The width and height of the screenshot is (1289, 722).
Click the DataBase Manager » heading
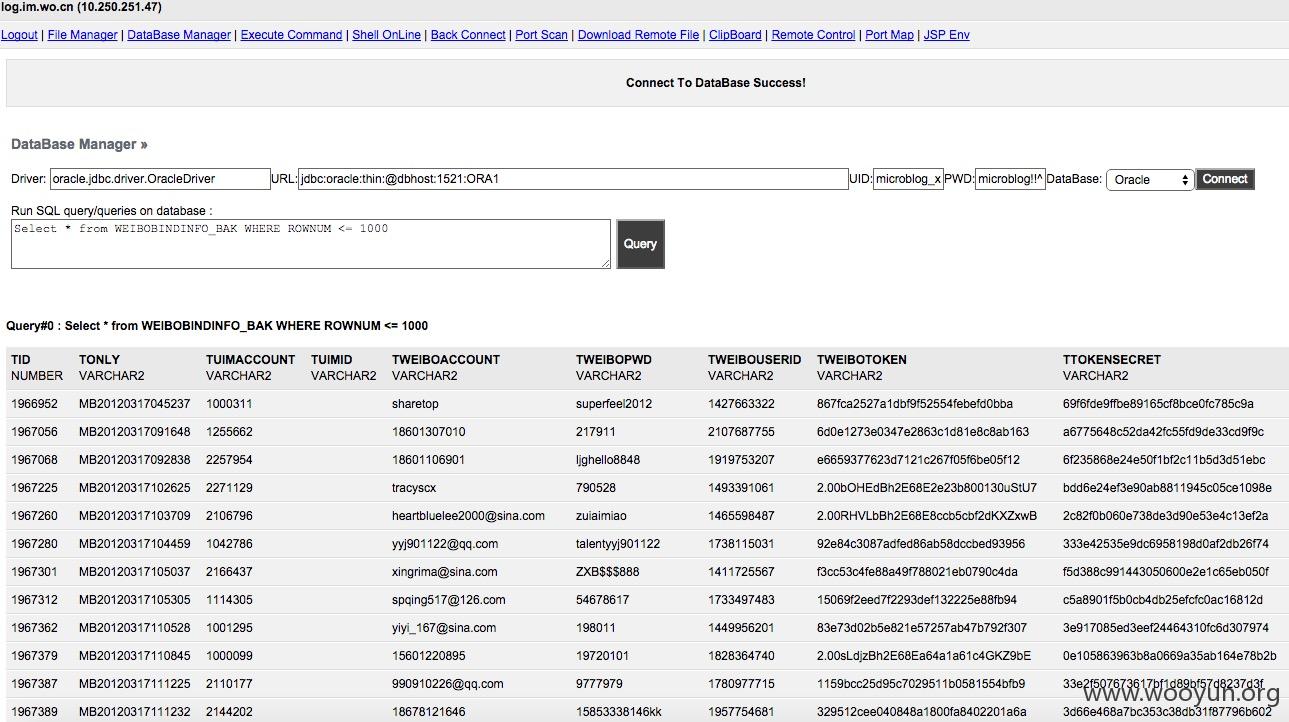79,144
